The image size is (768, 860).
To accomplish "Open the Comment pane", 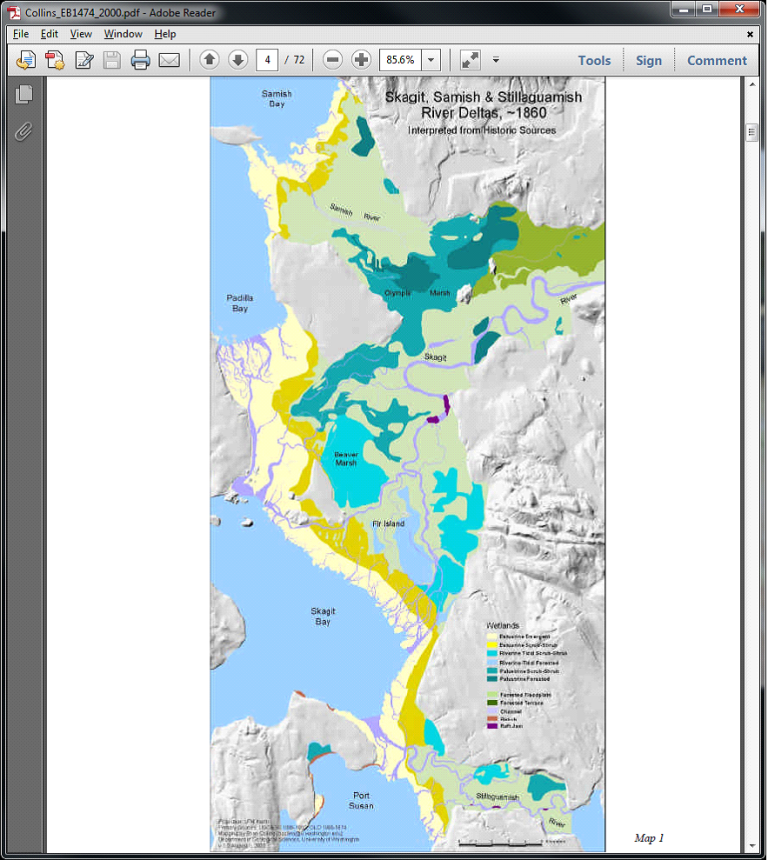I will pyautogui.click(x=716, y=60).
